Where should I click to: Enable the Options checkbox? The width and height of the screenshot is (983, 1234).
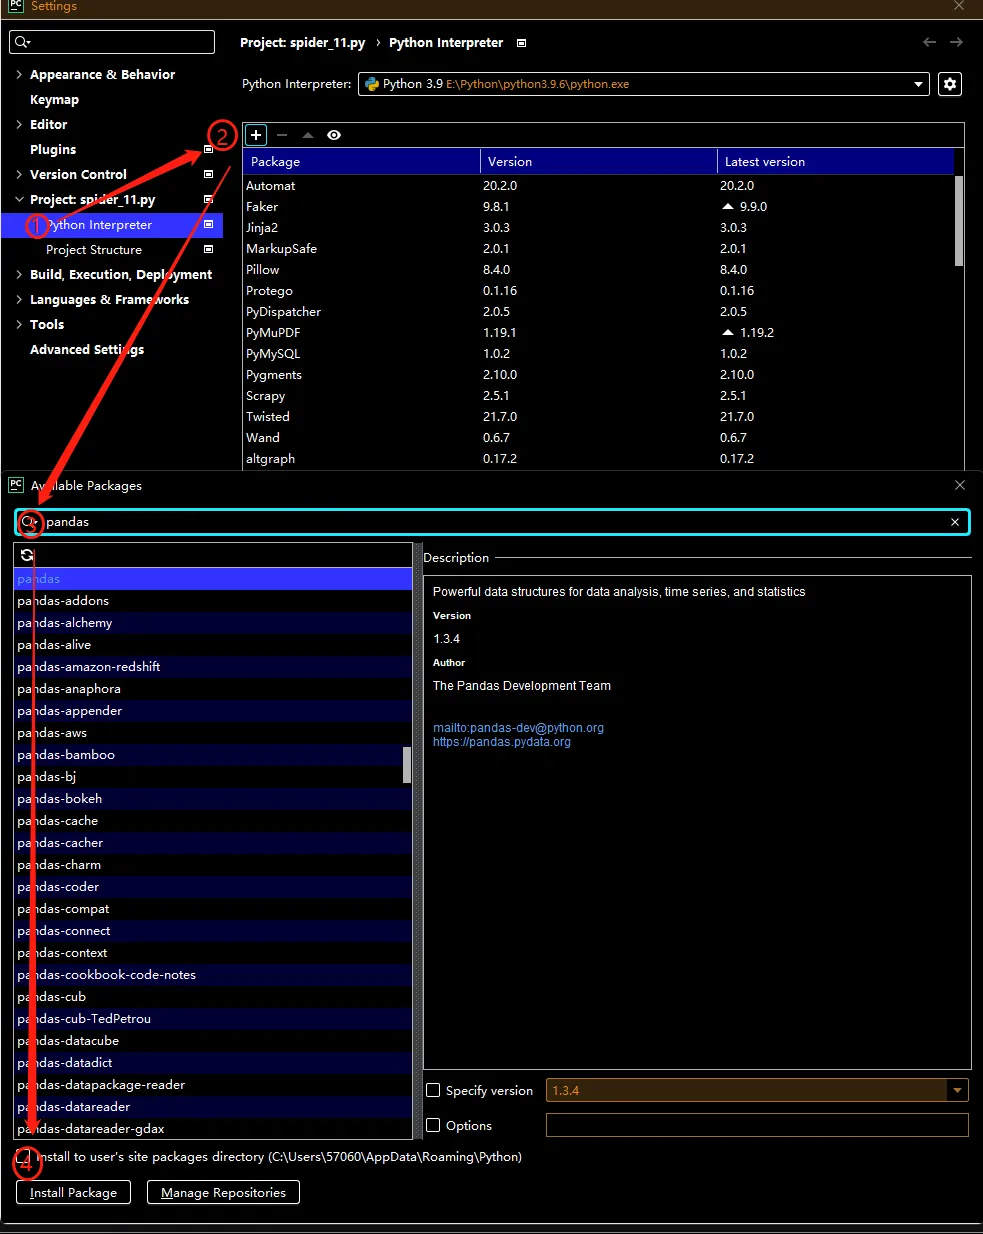433,1125
